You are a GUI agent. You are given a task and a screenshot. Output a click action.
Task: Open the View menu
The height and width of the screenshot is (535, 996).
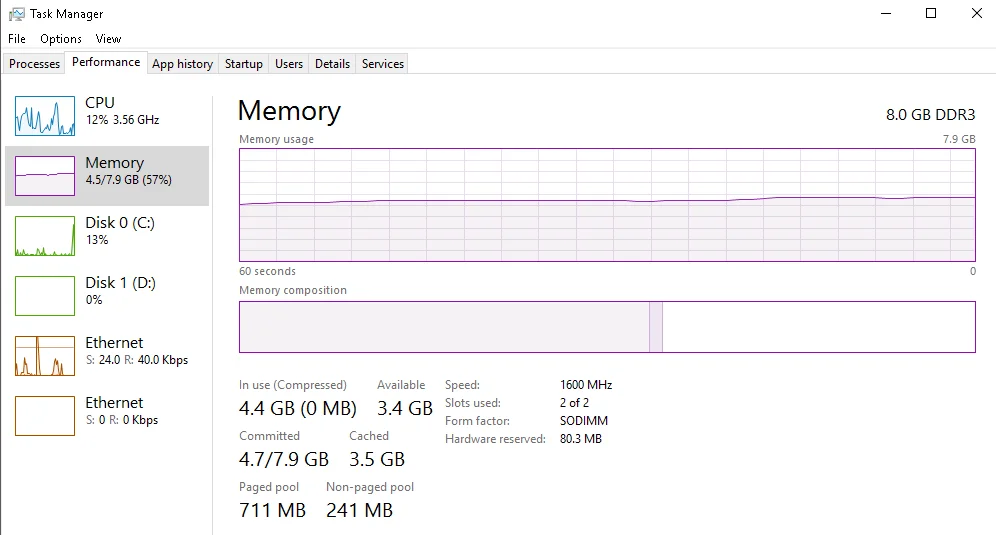tap(108, 39)
